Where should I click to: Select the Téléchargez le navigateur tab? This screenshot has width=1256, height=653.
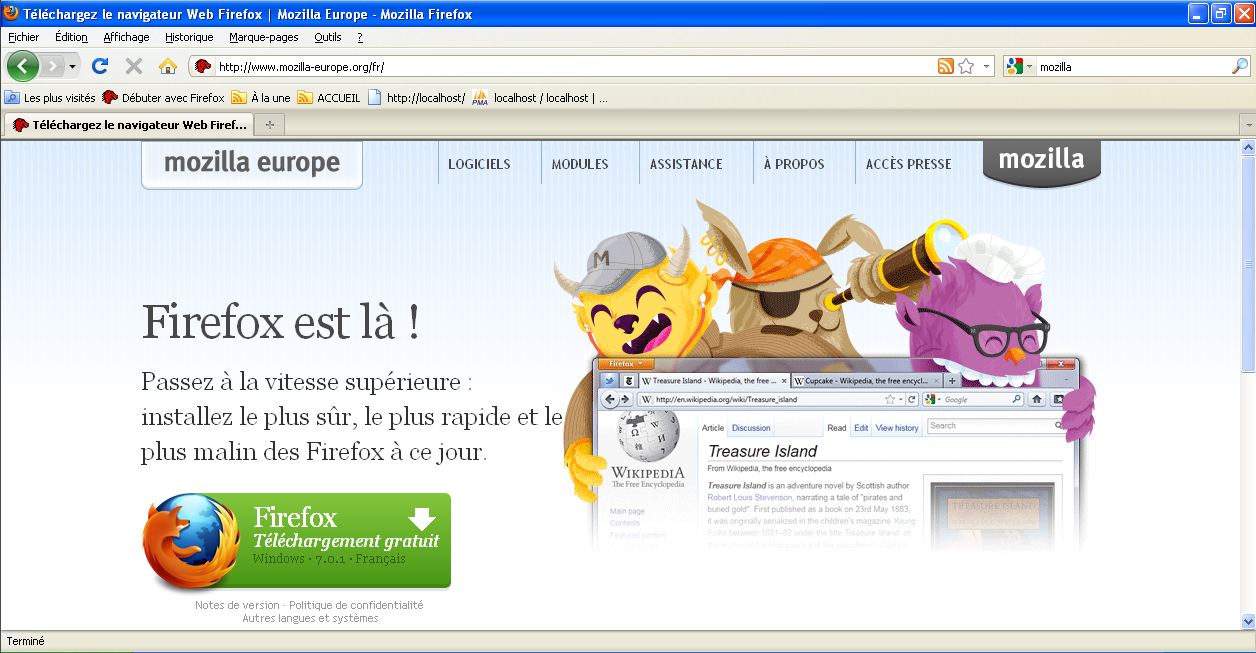click(129, 125)
